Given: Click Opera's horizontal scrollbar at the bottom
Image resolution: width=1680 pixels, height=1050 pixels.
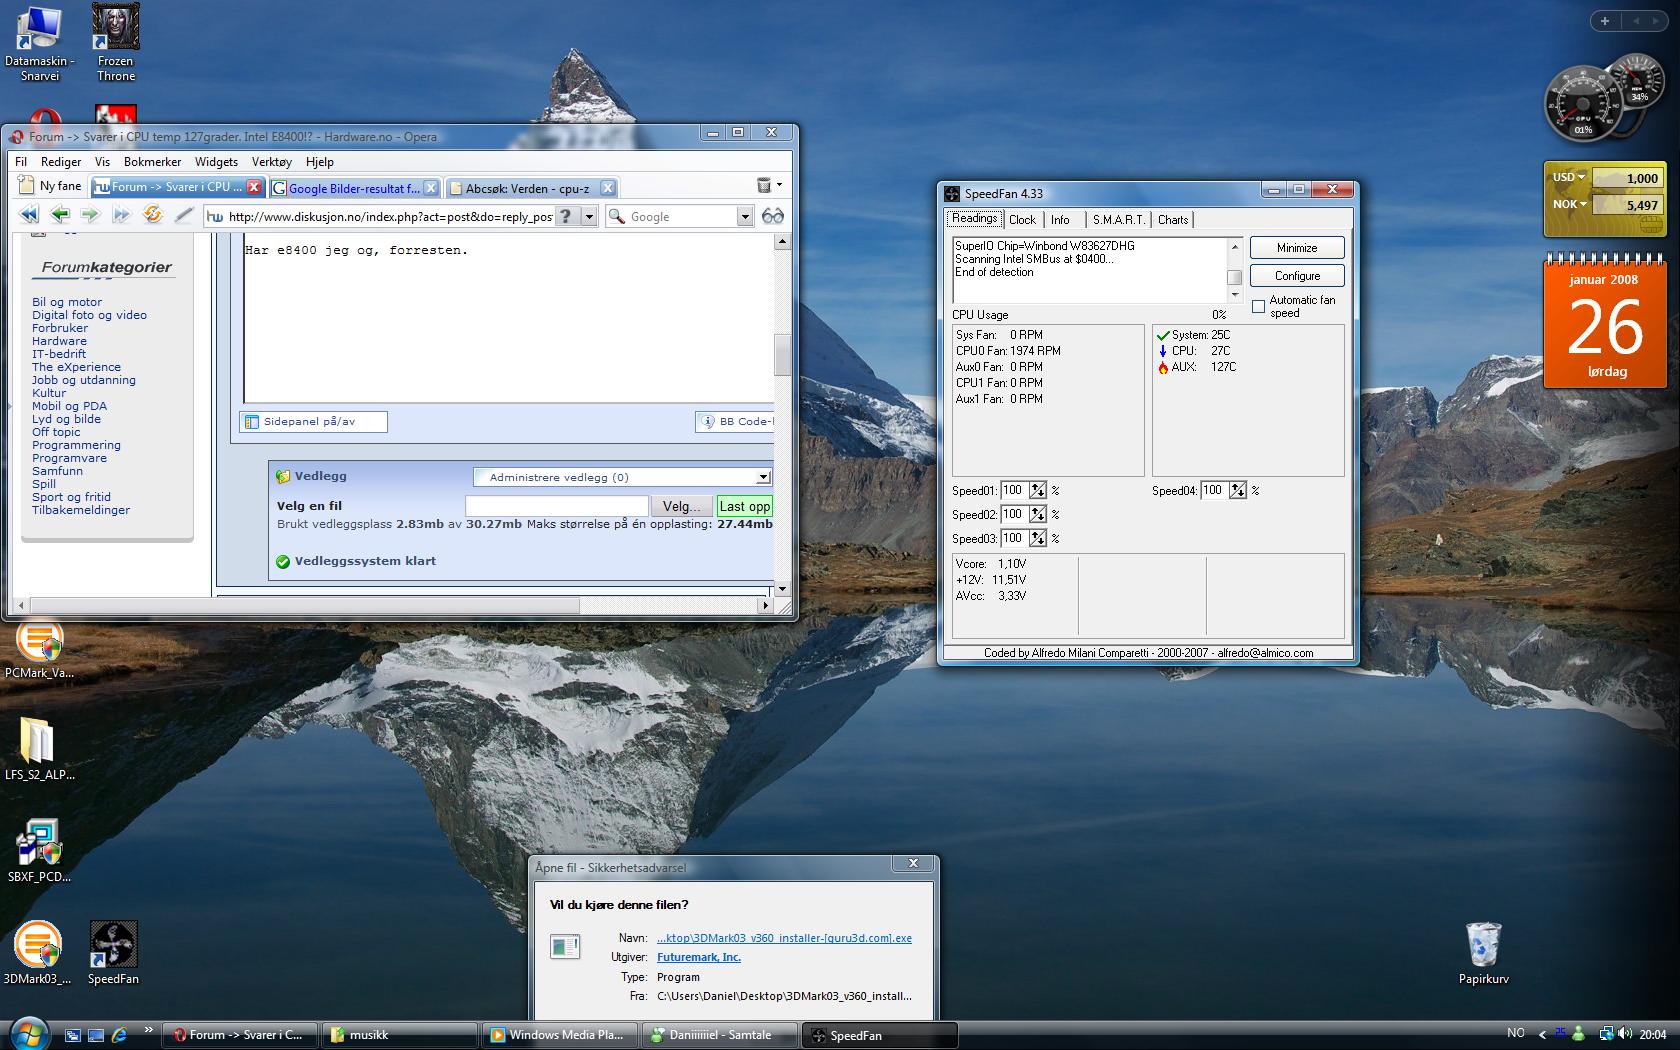Looking at the screenshot, I should coord(305,605).
